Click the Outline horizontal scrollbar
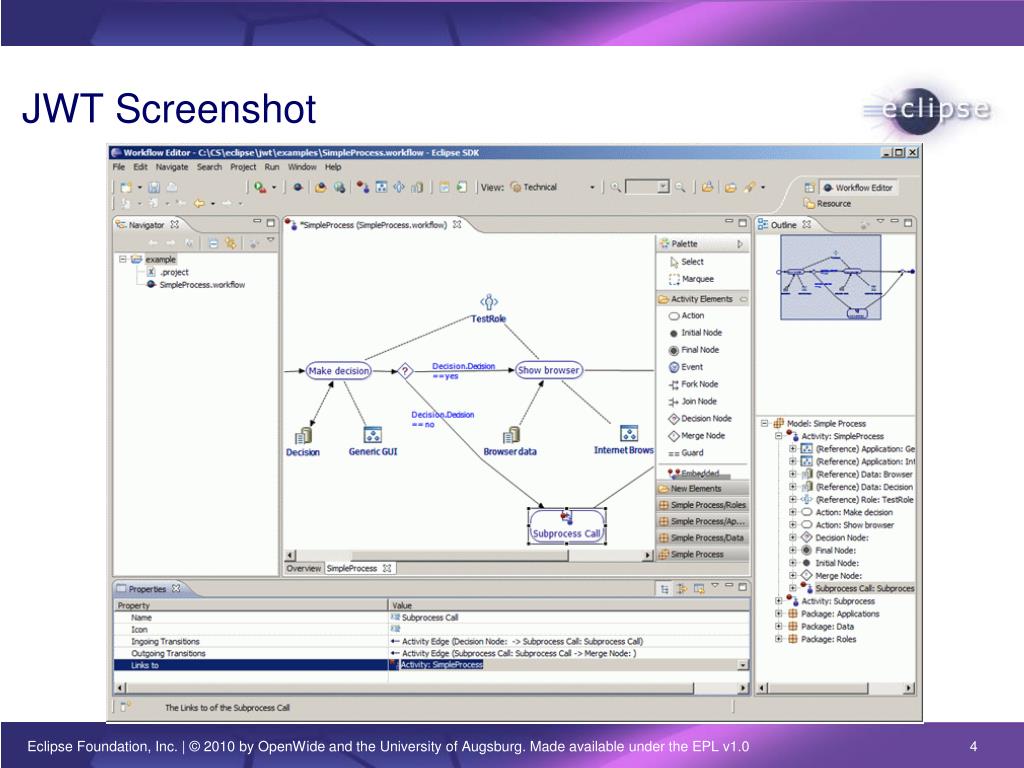This screenshot has width=1024, height=768. [835, 688]
